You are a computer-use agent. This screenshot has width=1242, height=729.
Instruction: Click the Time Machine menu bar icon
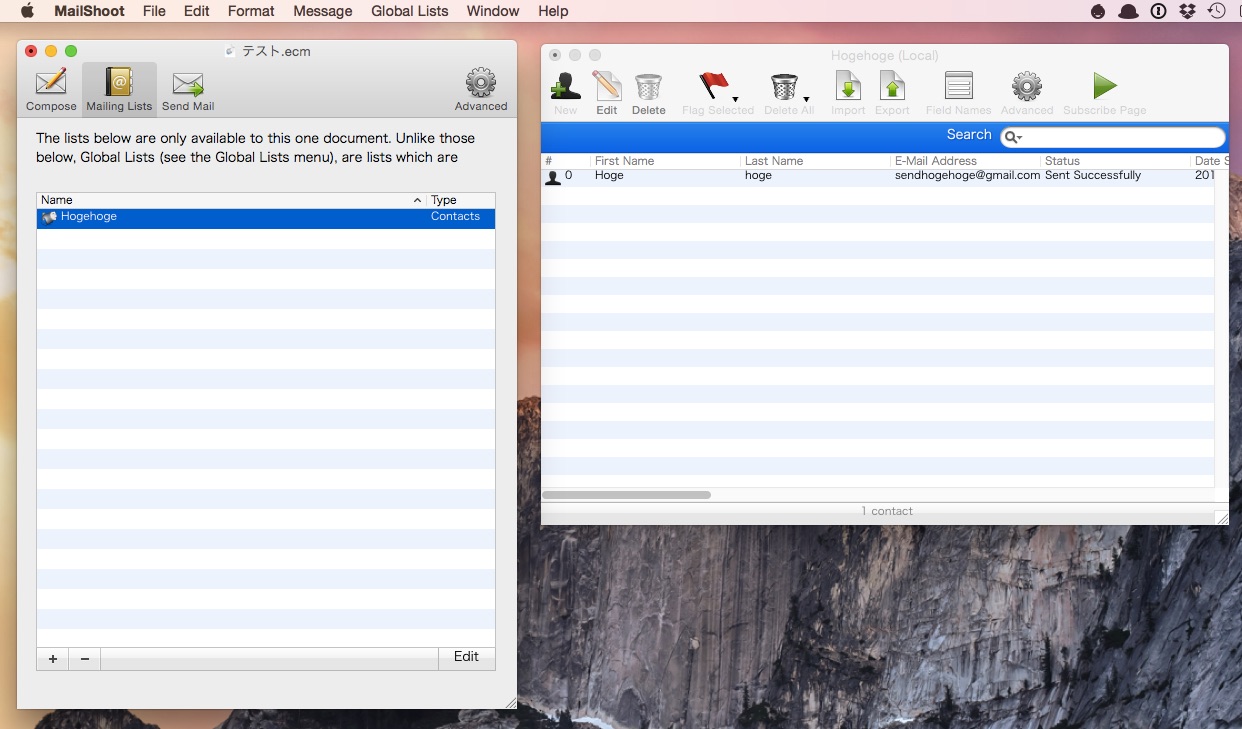click(1216, 11)
